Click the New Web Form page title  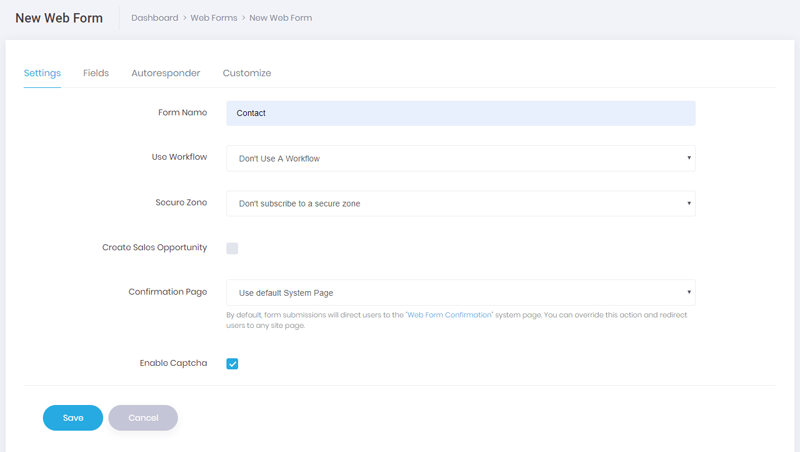pyautogui.click(x=59, y=18)
